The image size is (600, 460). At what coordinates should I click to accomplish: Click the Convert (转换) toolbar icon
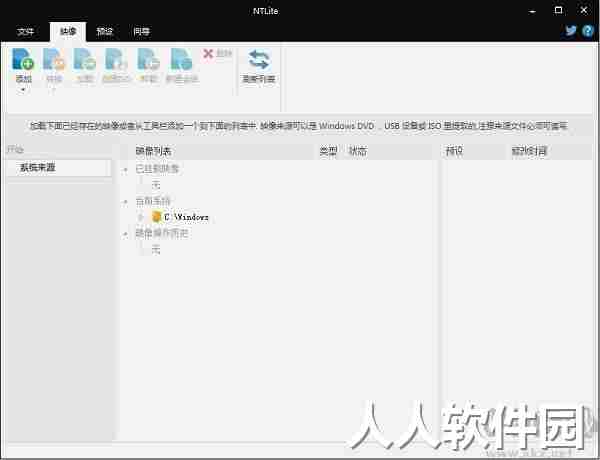pyautogui.click(x=54, y=59)
